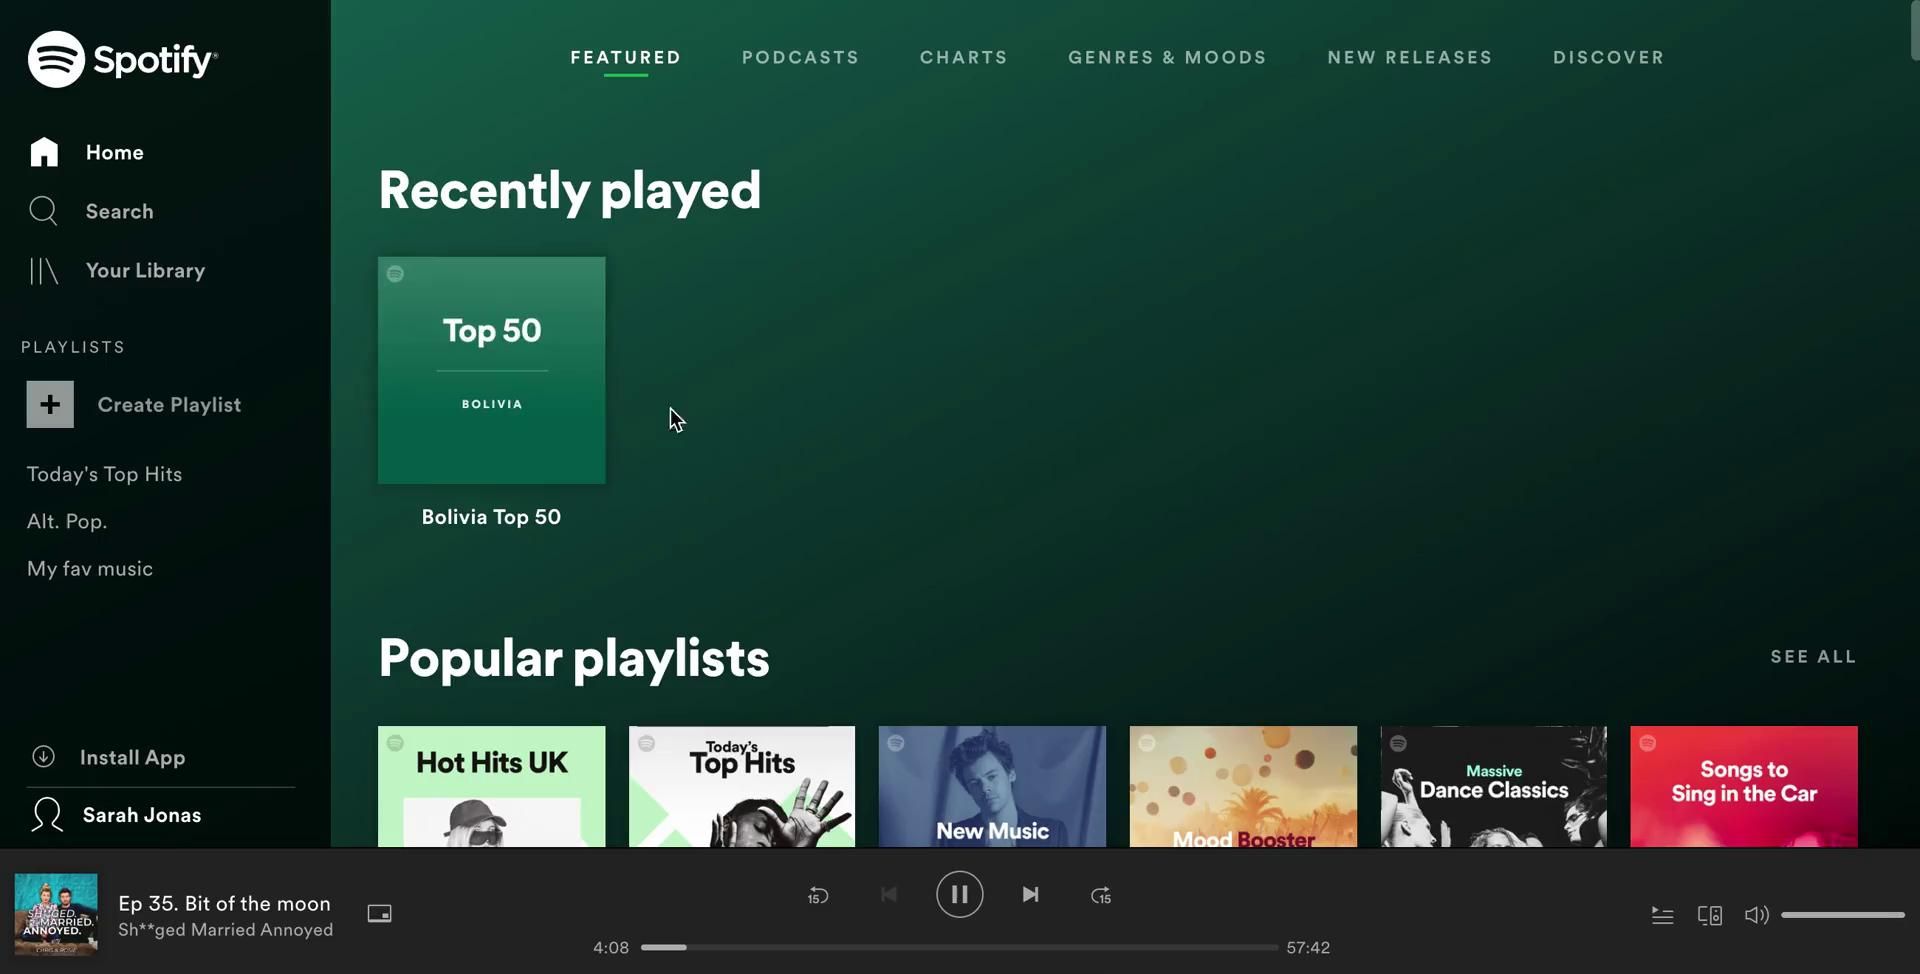Open the Genres & Moods tab
This screenshot has height=974, width=1920.
coord(1167,57)
